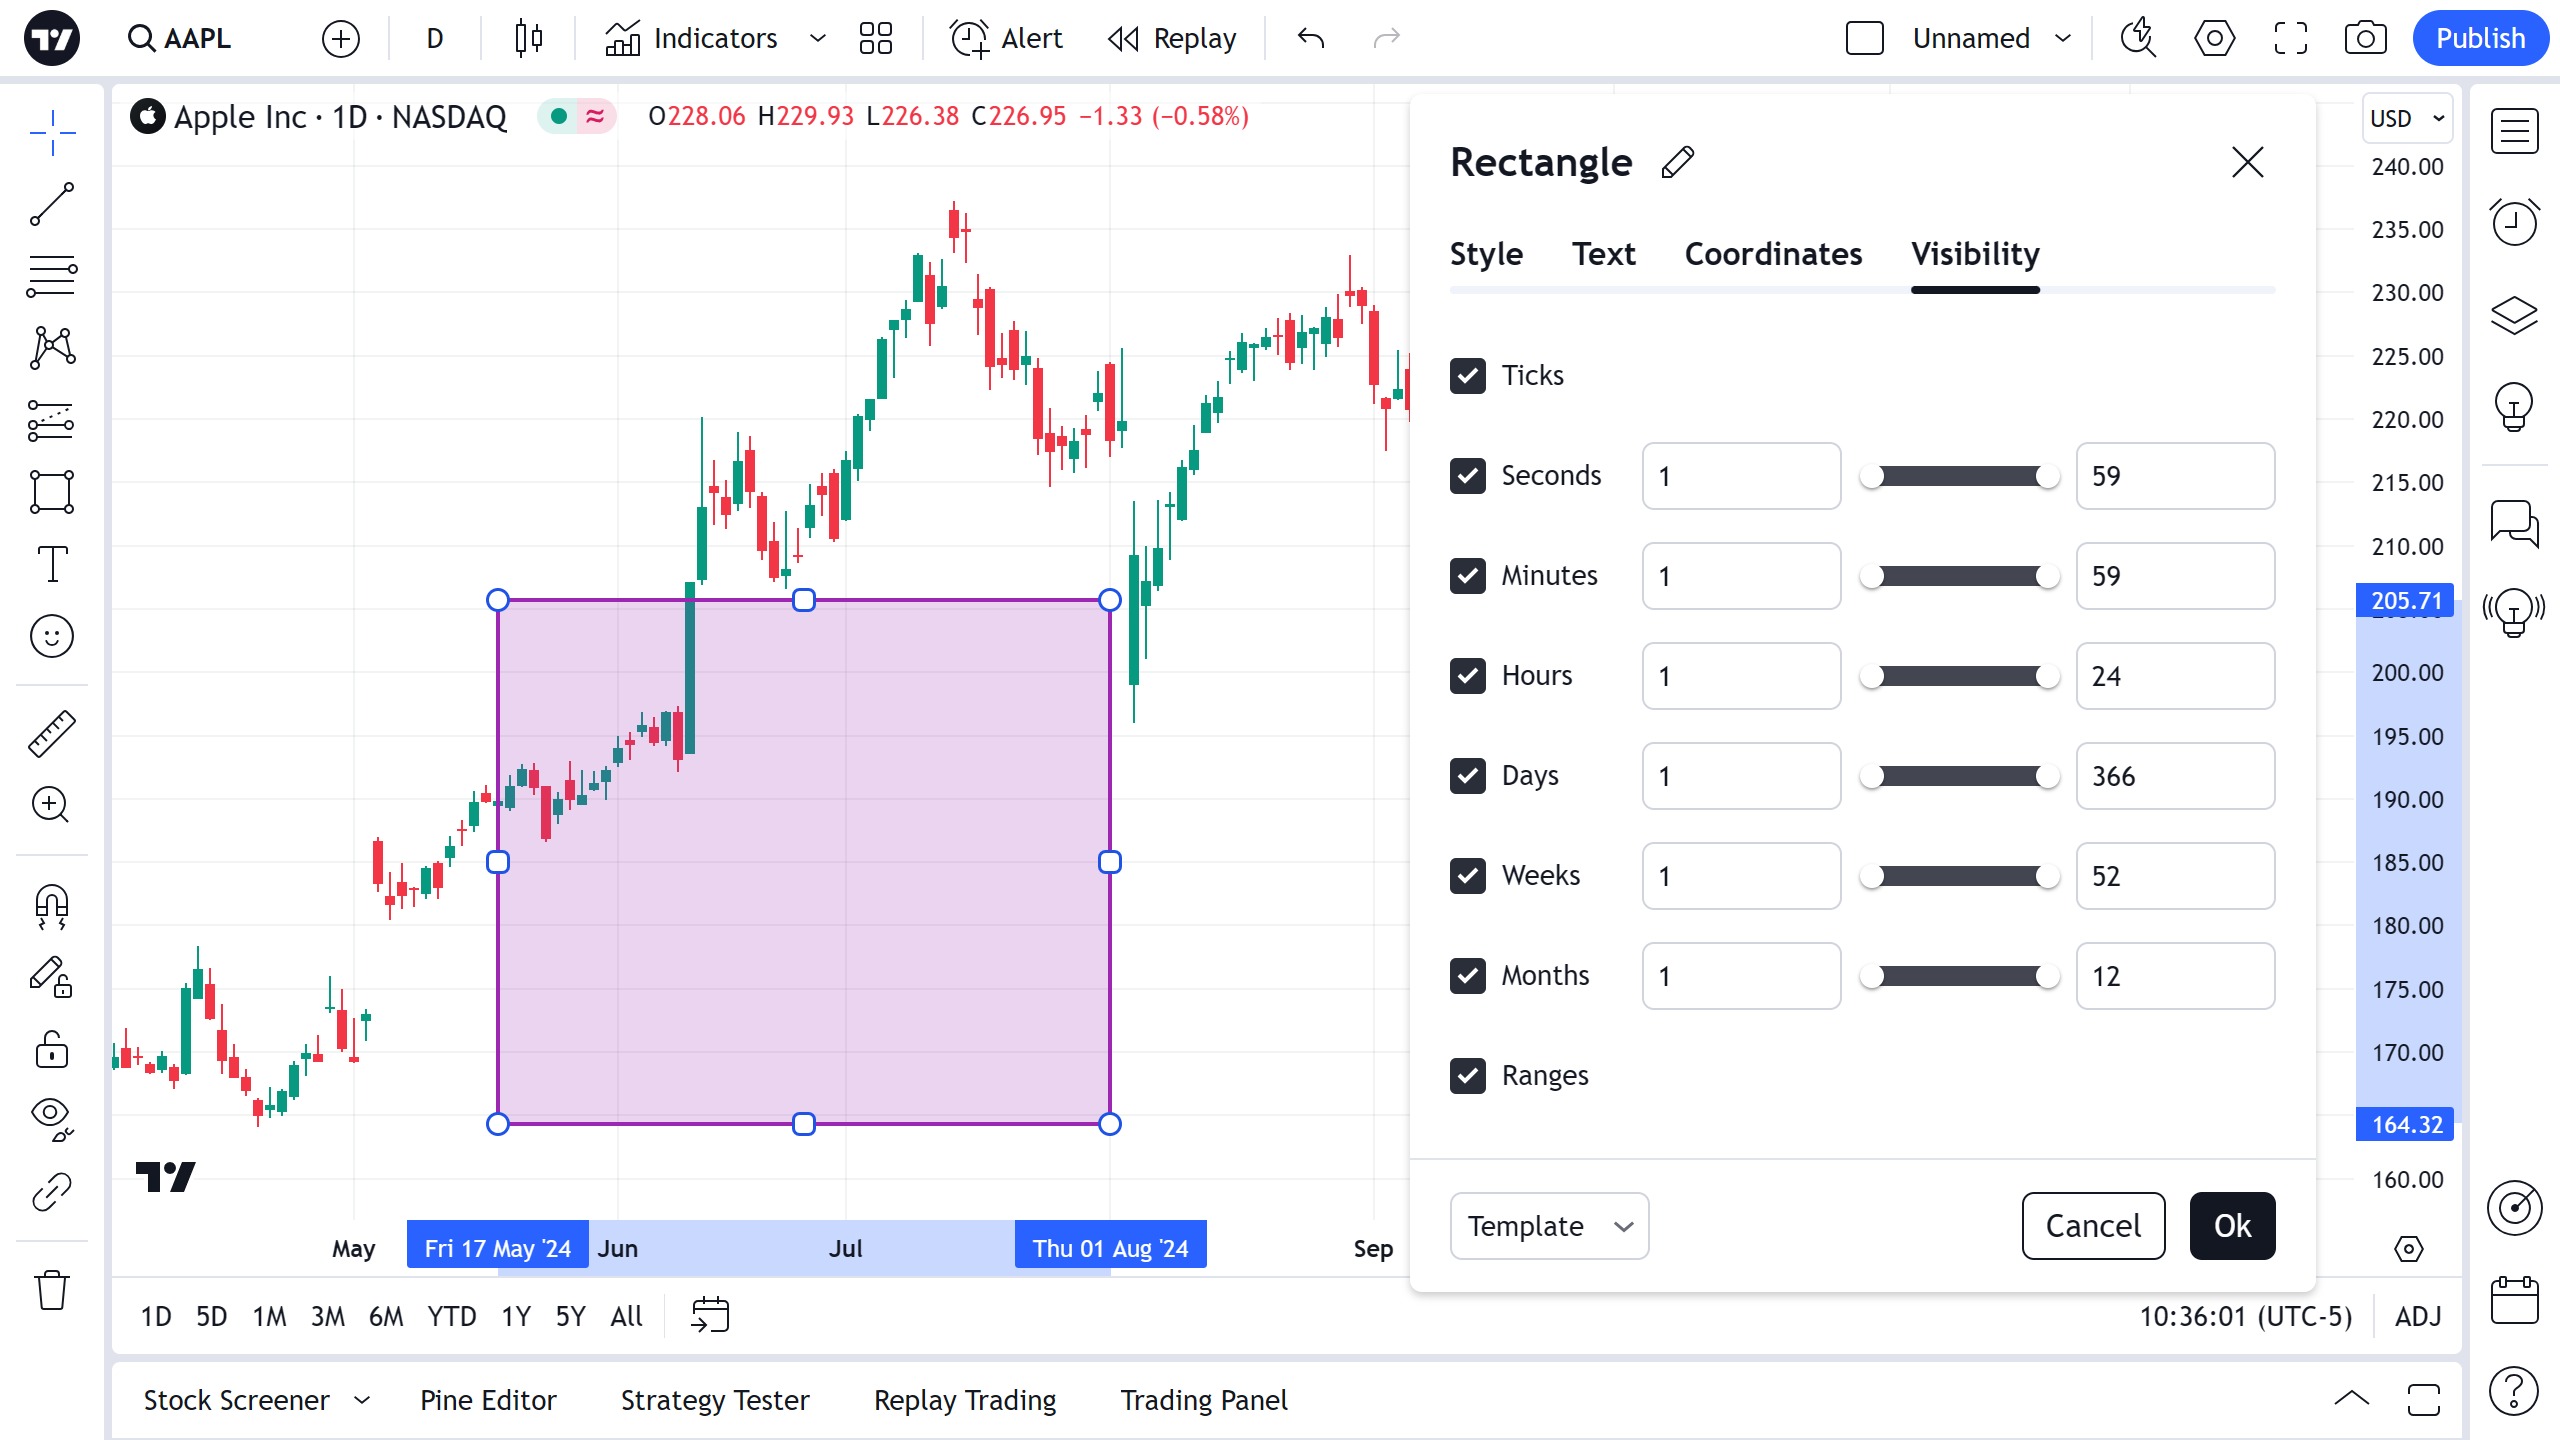Expand the Stock Screener dropdown arrow

tap(362, 1400)
